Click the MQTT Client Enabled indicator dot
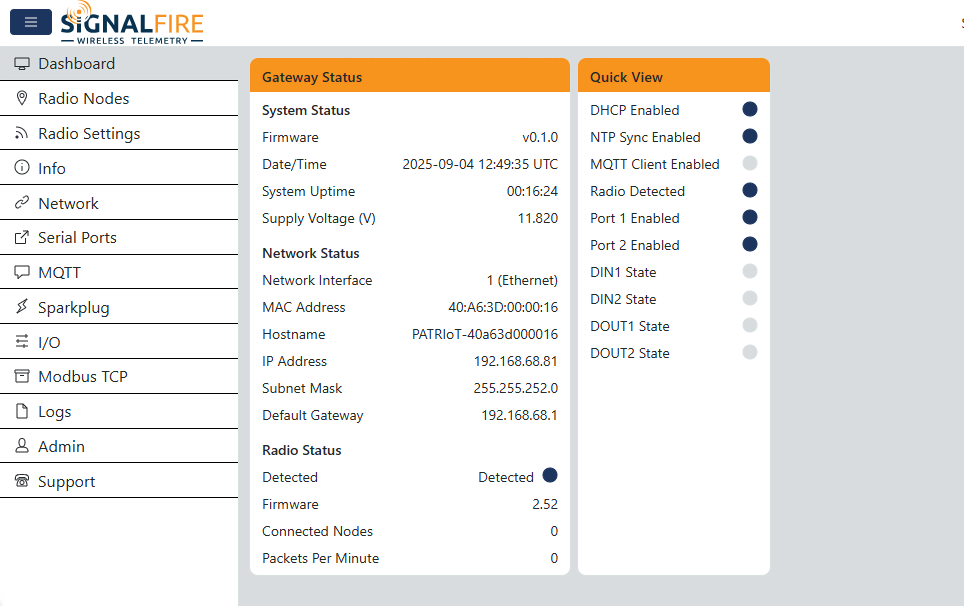The width and height of the screenshot is (964, 606). 749,164
